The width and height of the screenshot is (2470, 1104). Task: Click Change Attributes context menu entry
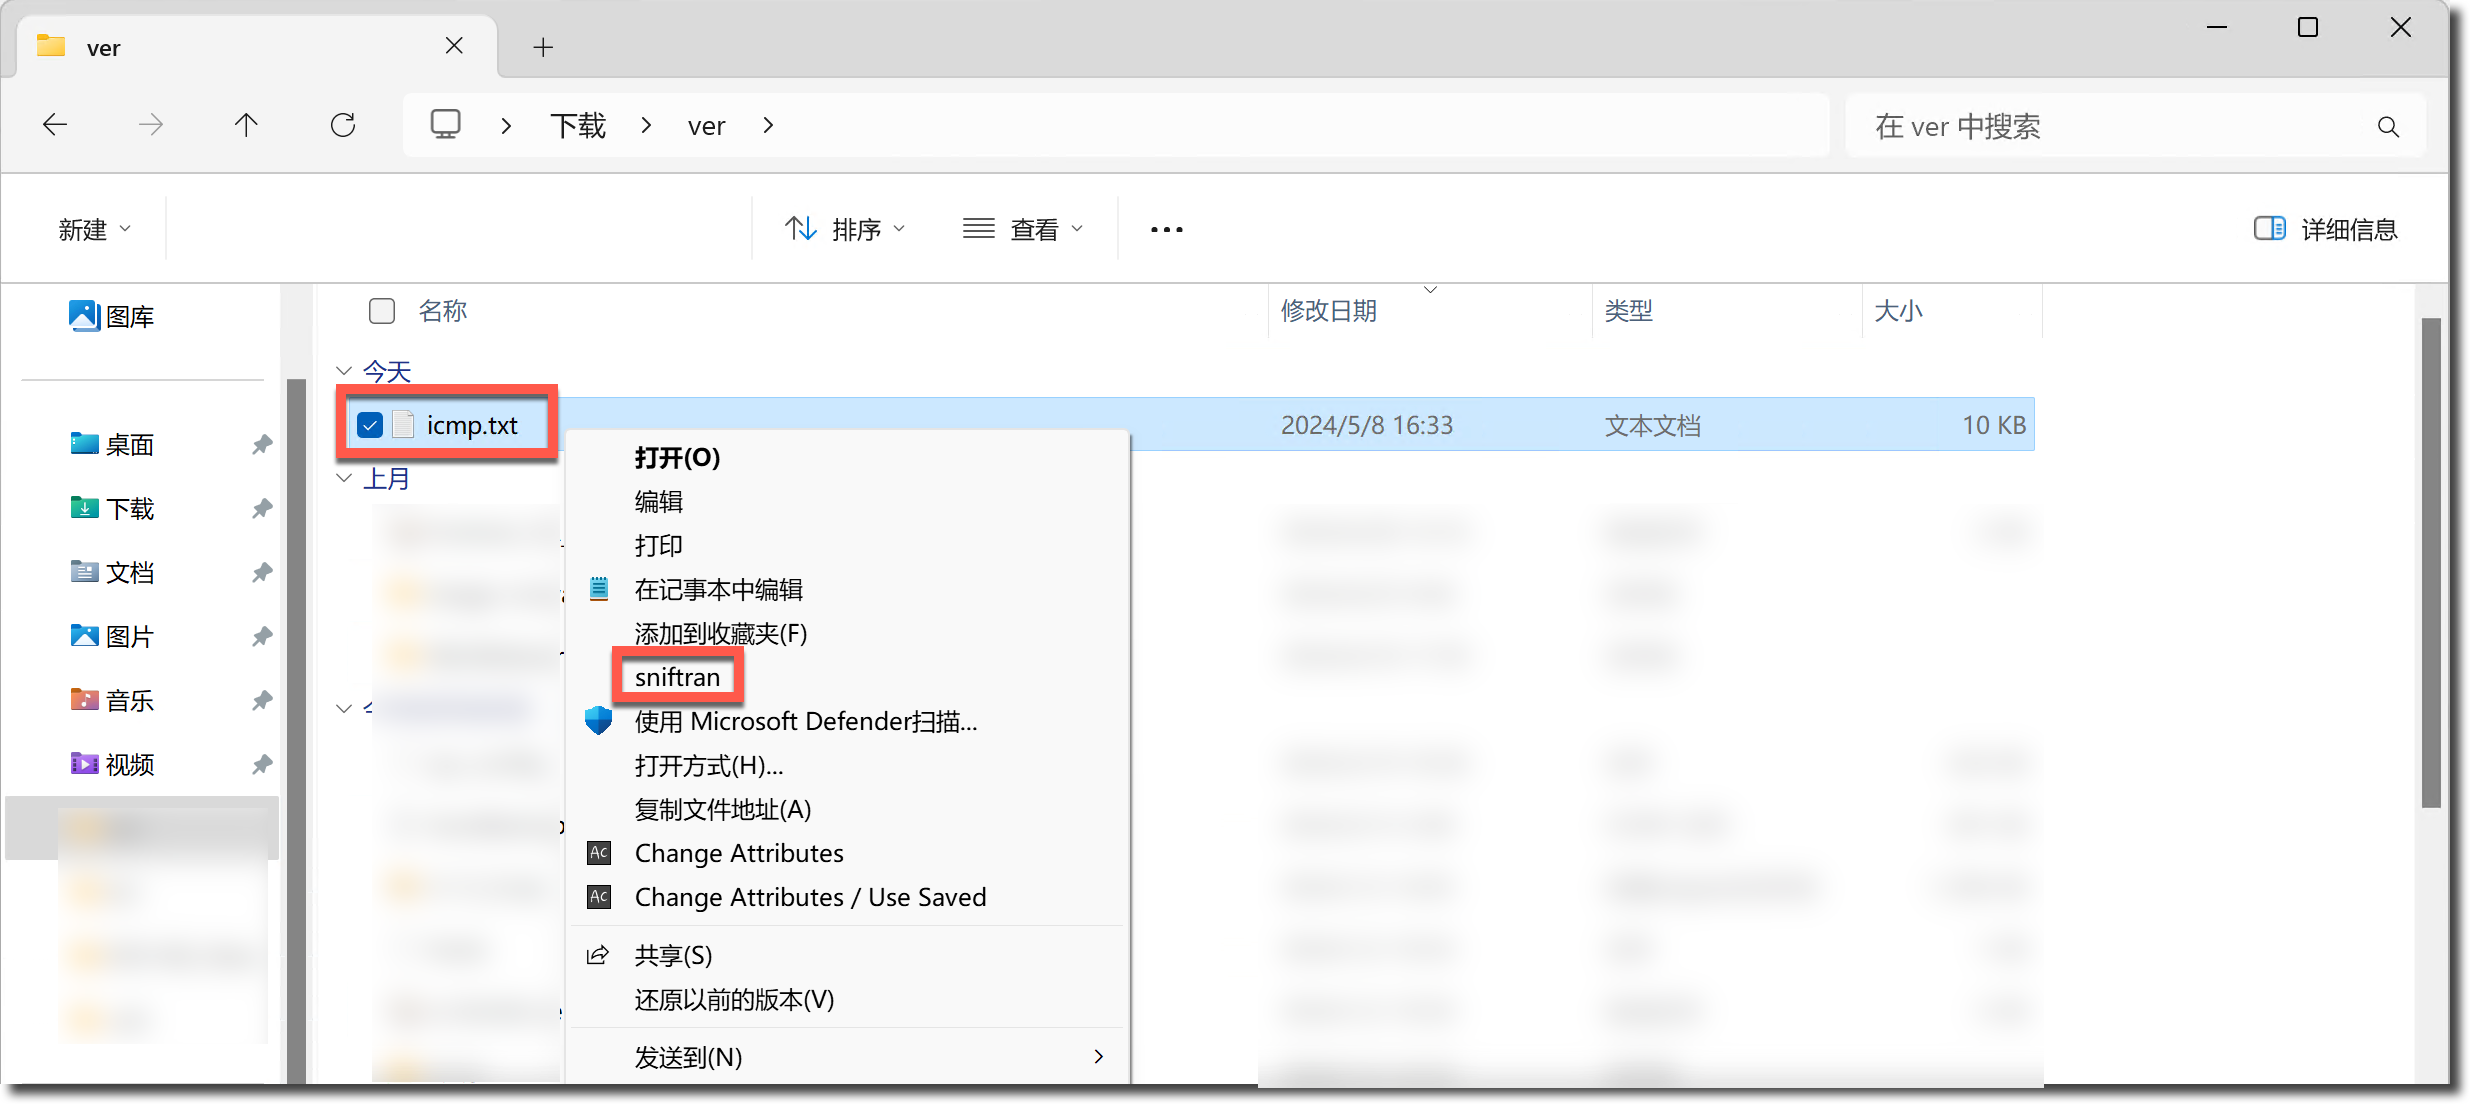pyautogui.click(x=738, y=853)
